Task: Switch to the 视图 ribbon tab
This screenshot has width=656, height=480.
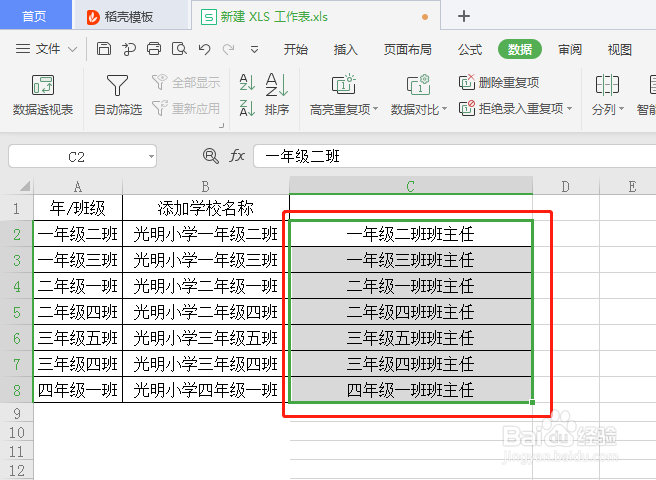Action: click(x=620, y=49)
